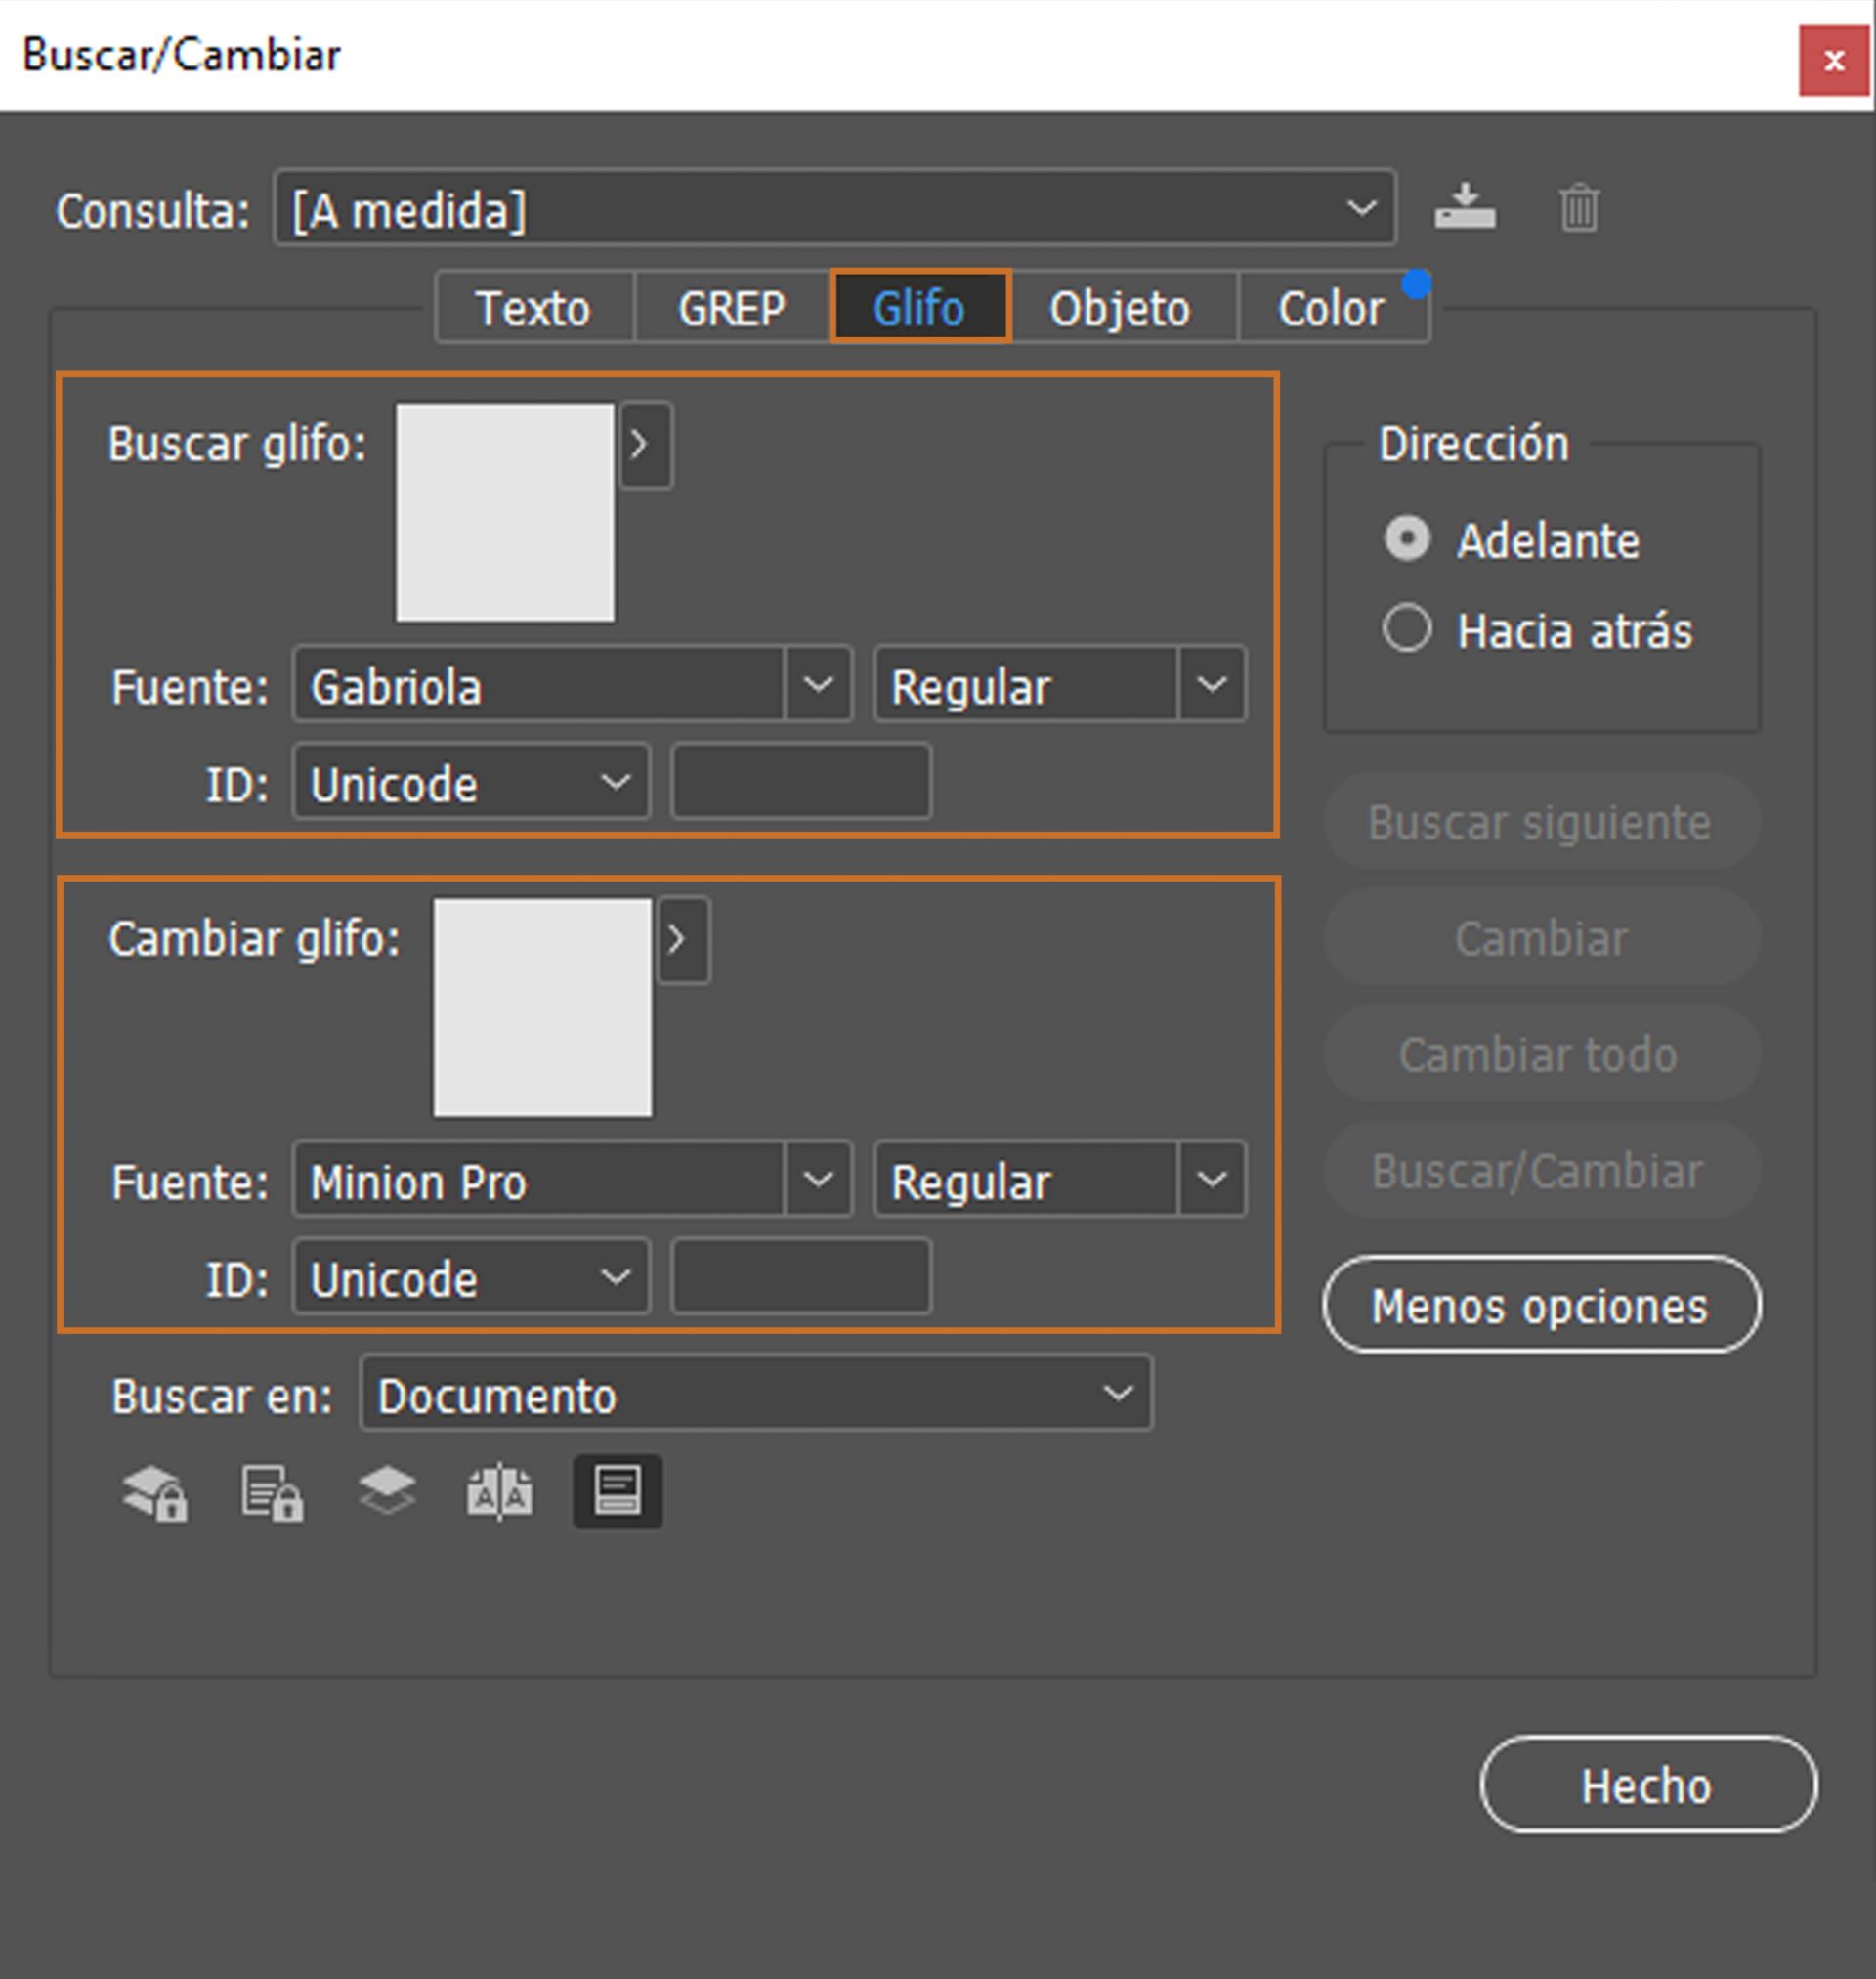Open the Buscar glifo picker arrow
Viewport: 1876px width, 1979px height.
pos(644,444)
